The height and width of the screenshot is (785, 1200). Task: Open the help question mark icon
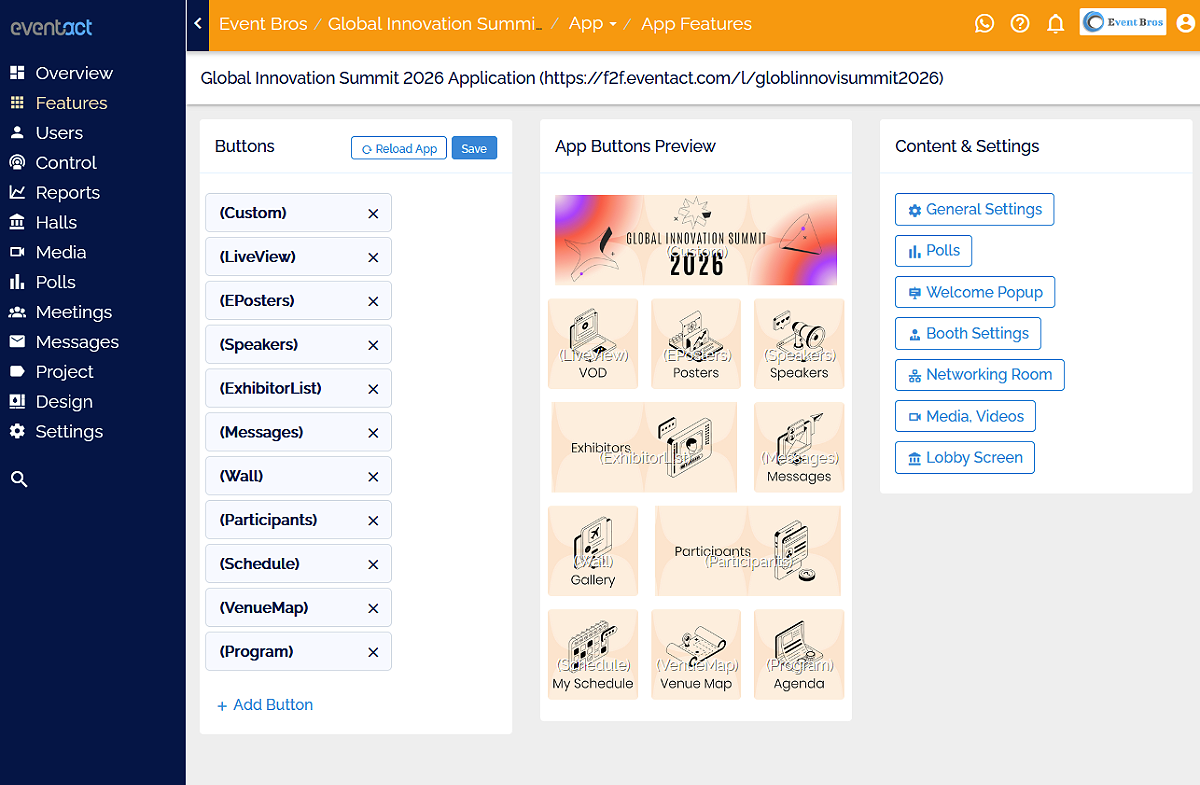click(1020, 23)
